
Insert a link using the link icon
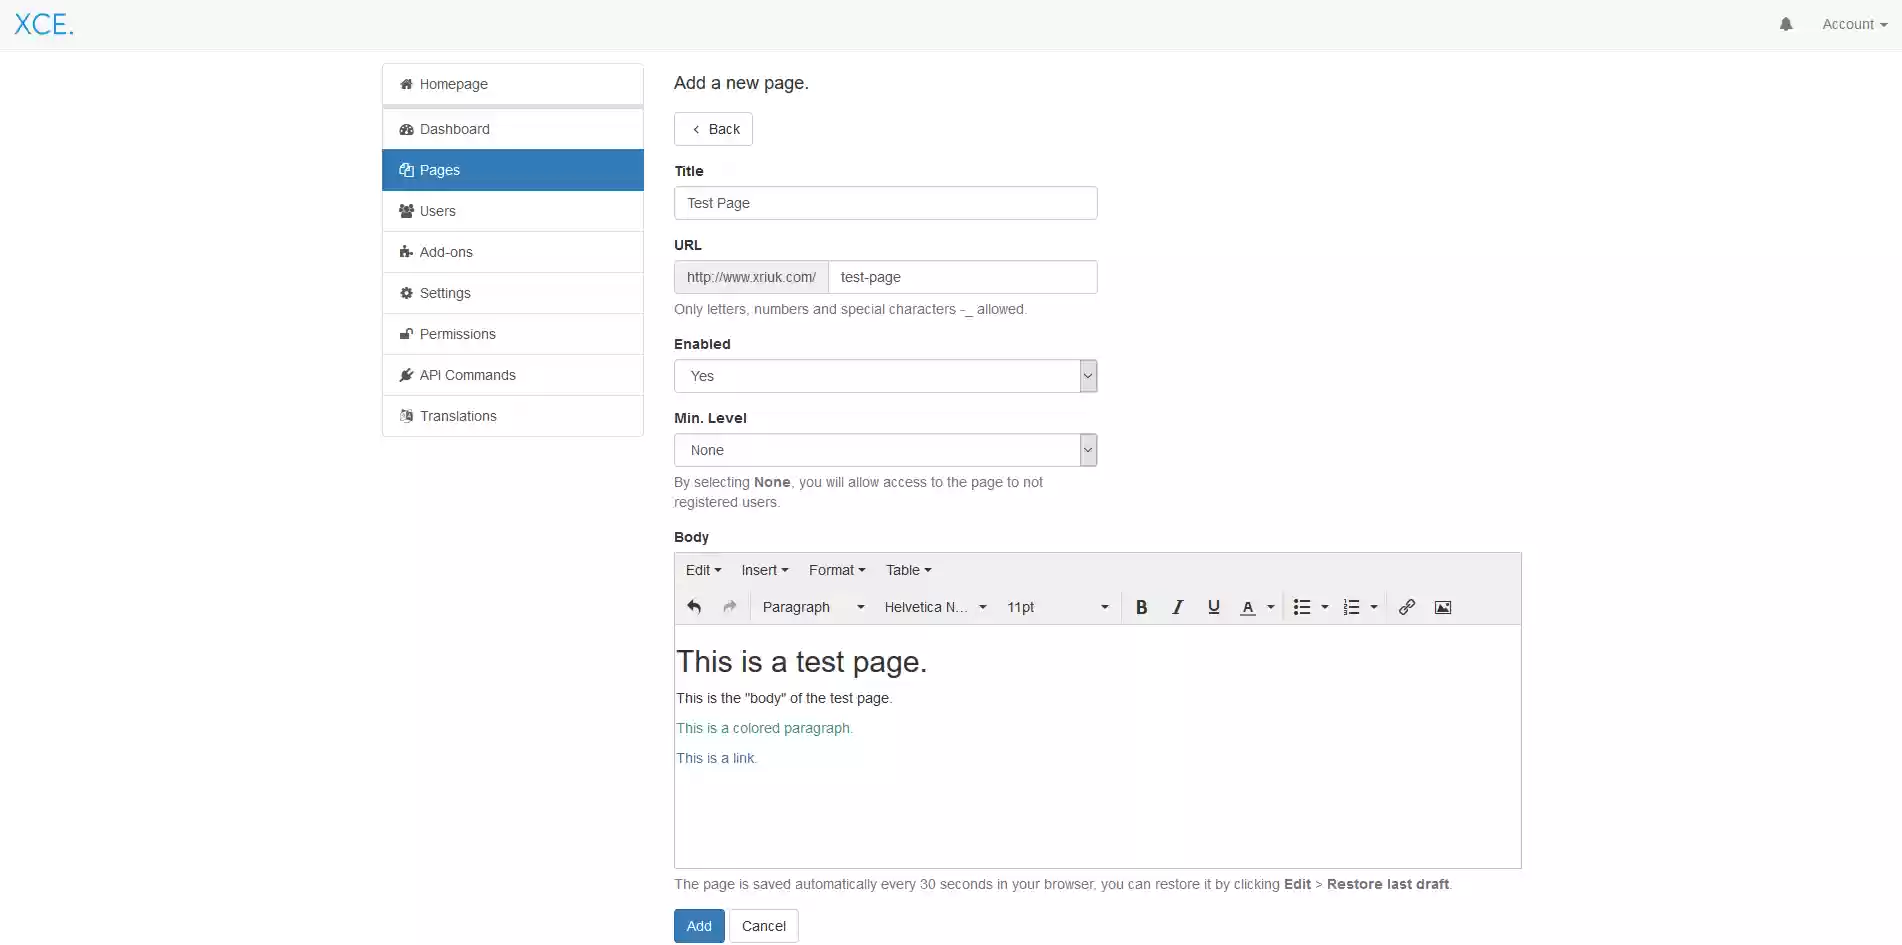1407,607
